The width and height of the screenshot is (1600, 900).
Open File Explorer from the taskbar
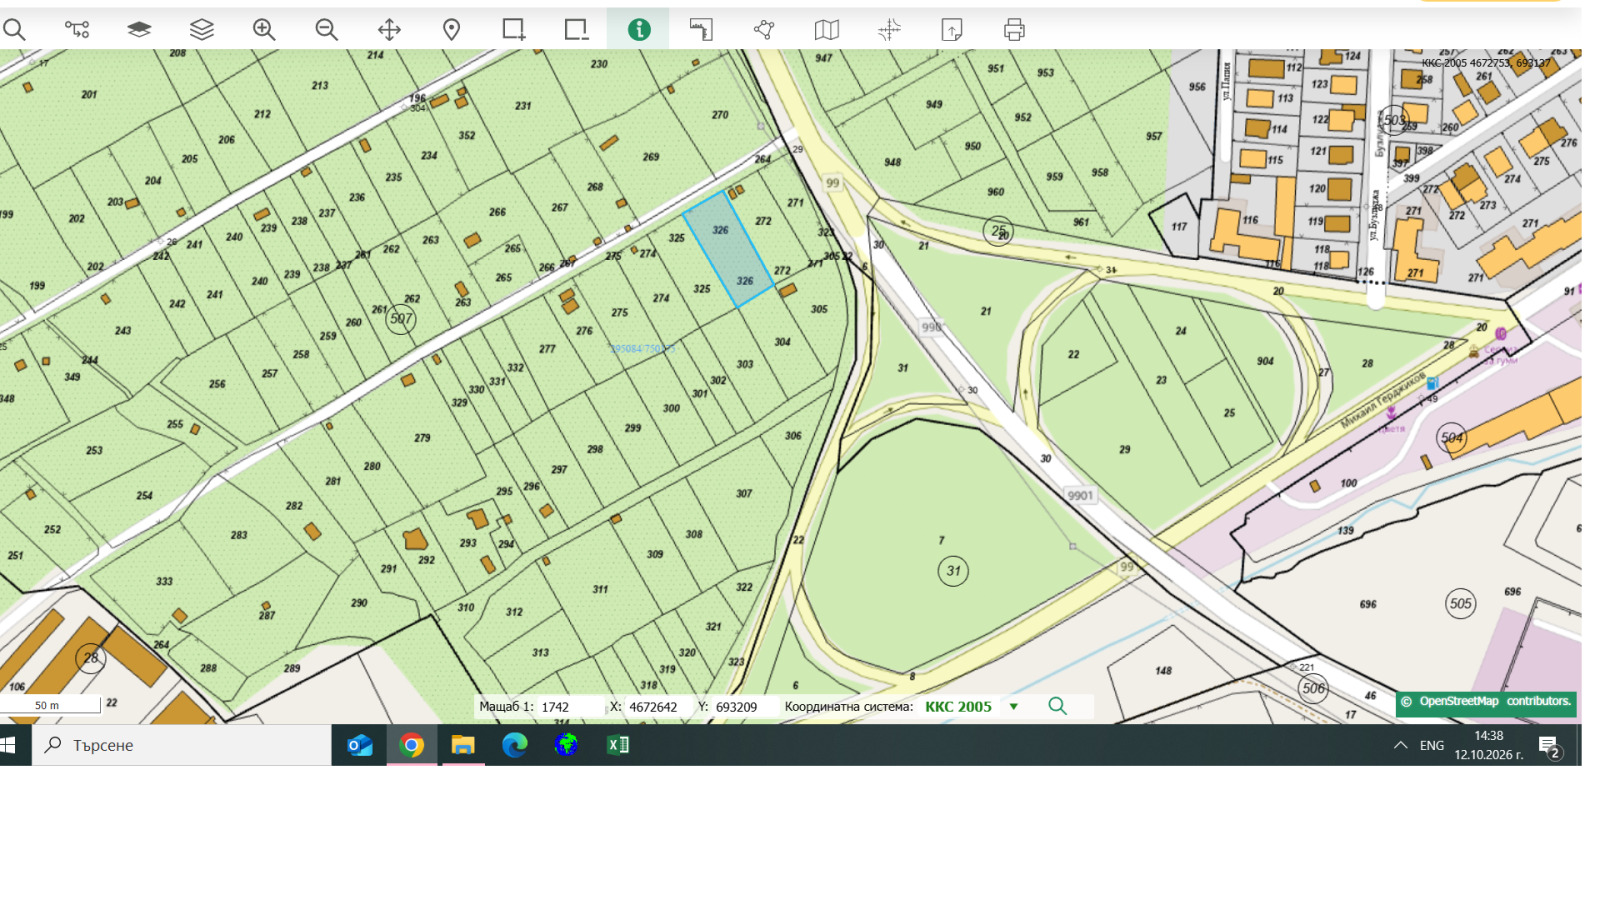tap(462, 745)
